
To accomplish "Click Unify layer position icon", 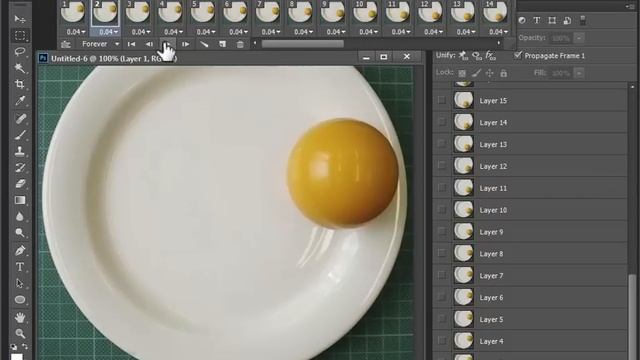I will coord(463,56).
